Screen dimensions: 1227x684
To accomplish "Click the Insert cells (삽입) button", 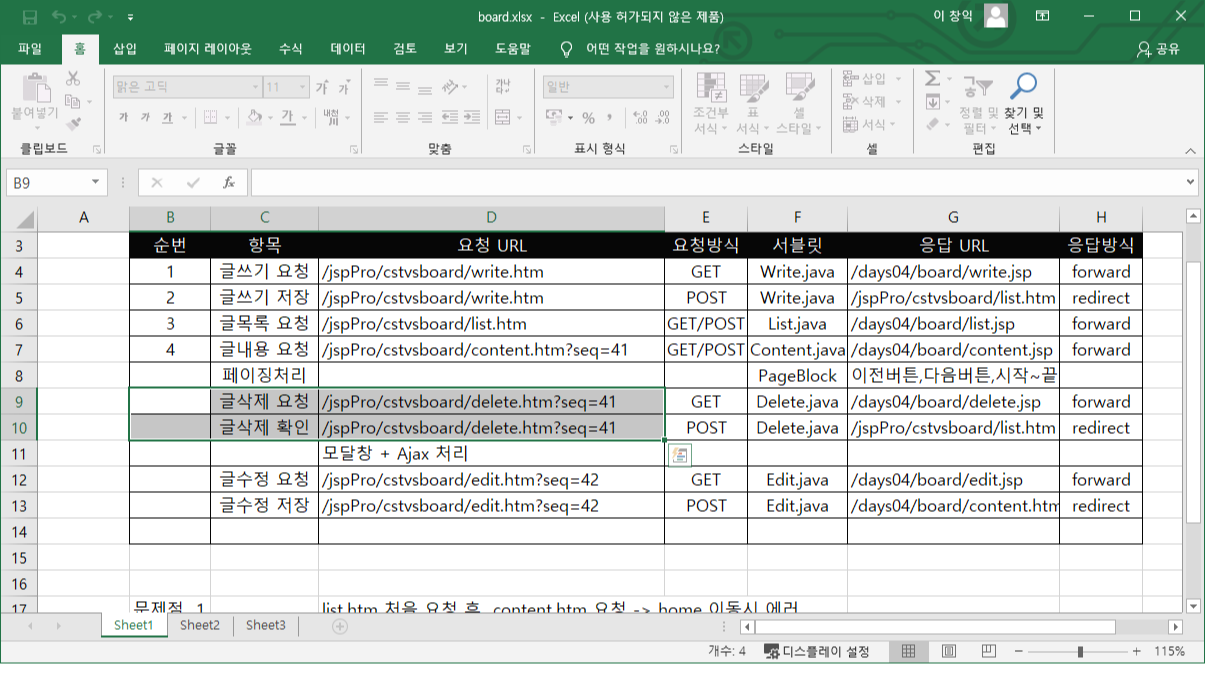I will pos(872,79).
